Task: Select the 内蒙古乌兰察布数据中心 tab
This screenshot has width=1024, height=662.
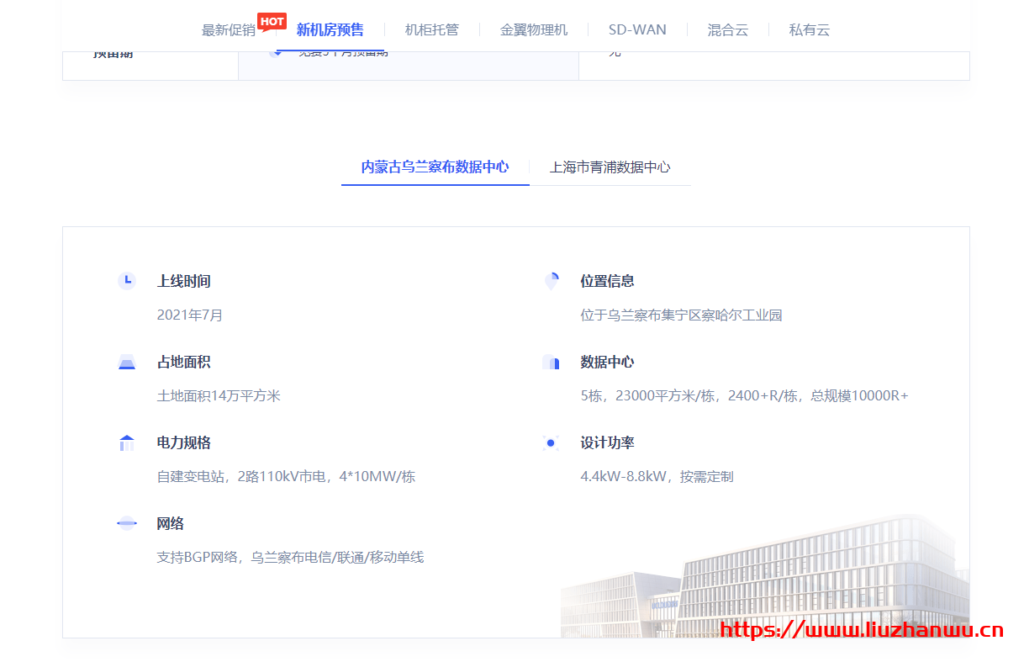Action: [x=434, y=167]
